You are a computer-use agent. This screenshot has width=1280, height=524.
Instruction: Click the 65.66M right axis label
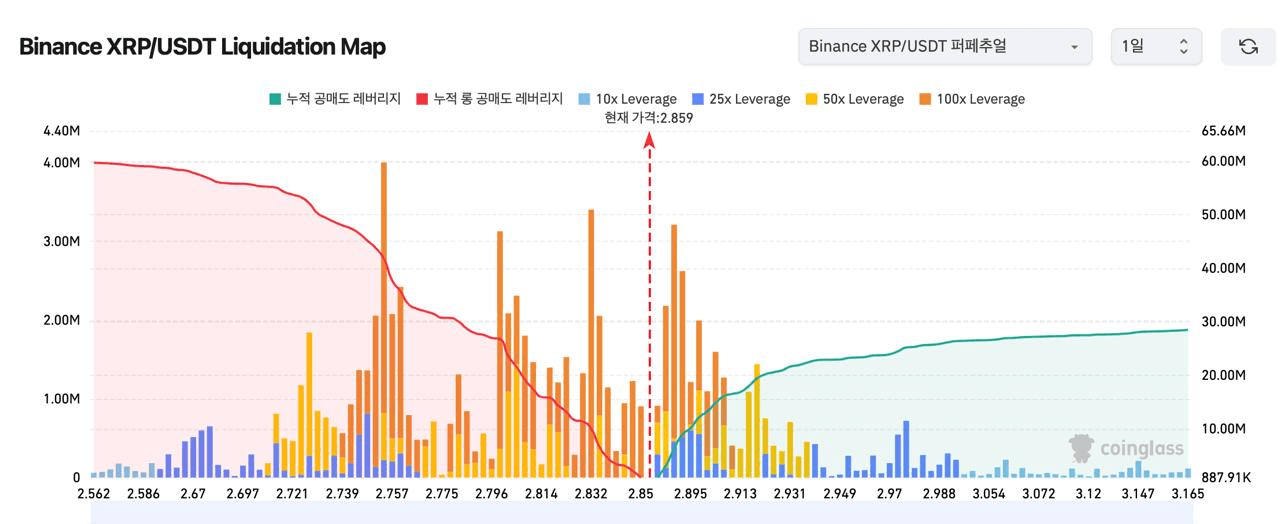click(1223, 131)
